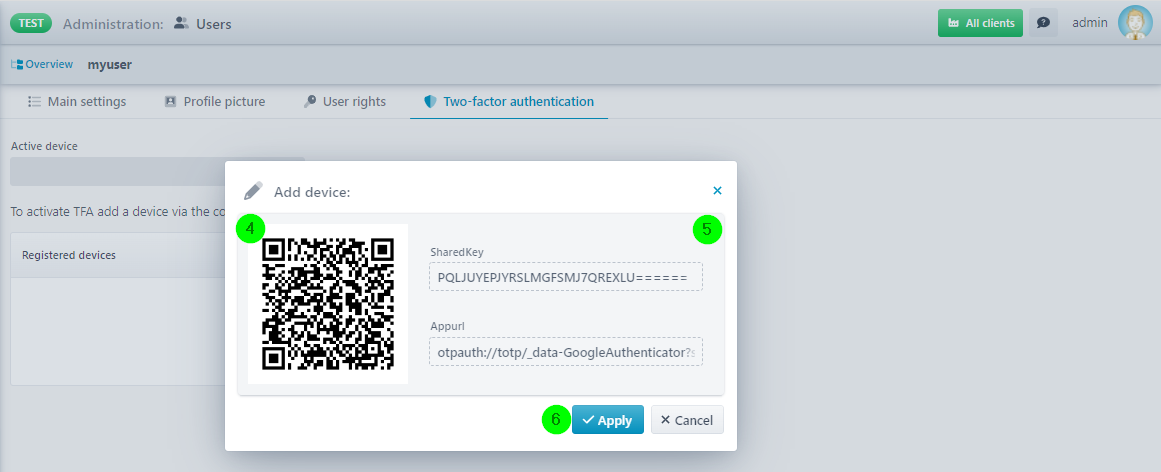Open the All clients button
Viewport: 1161px width, 472px height.
tap(980, 23)
